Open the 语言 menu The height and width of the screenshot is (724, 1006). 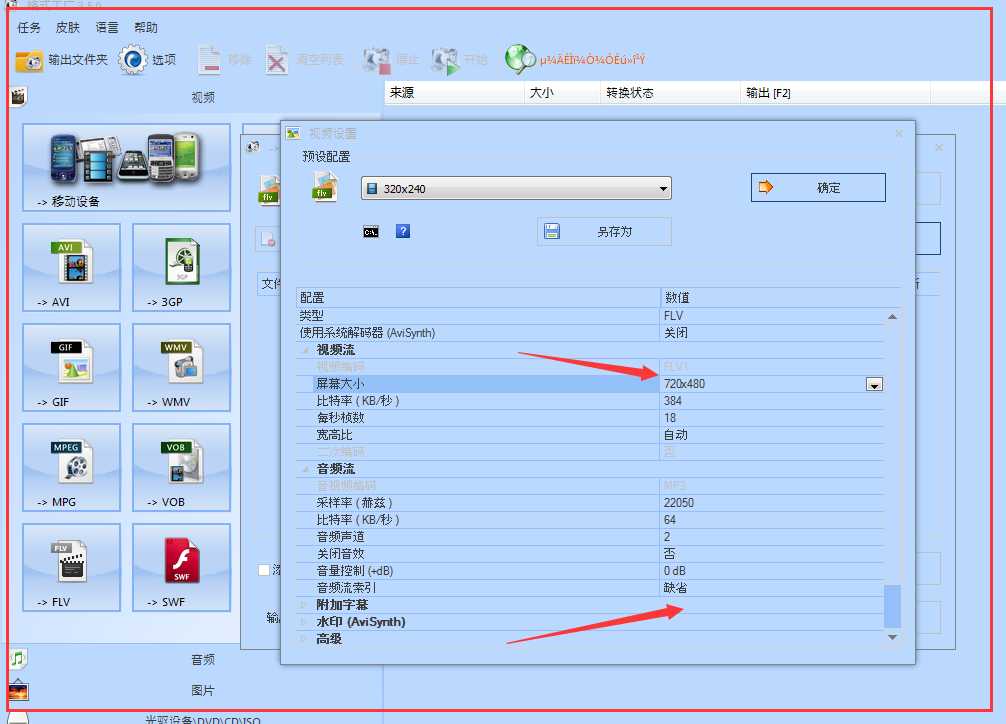(x=107, y=28)
